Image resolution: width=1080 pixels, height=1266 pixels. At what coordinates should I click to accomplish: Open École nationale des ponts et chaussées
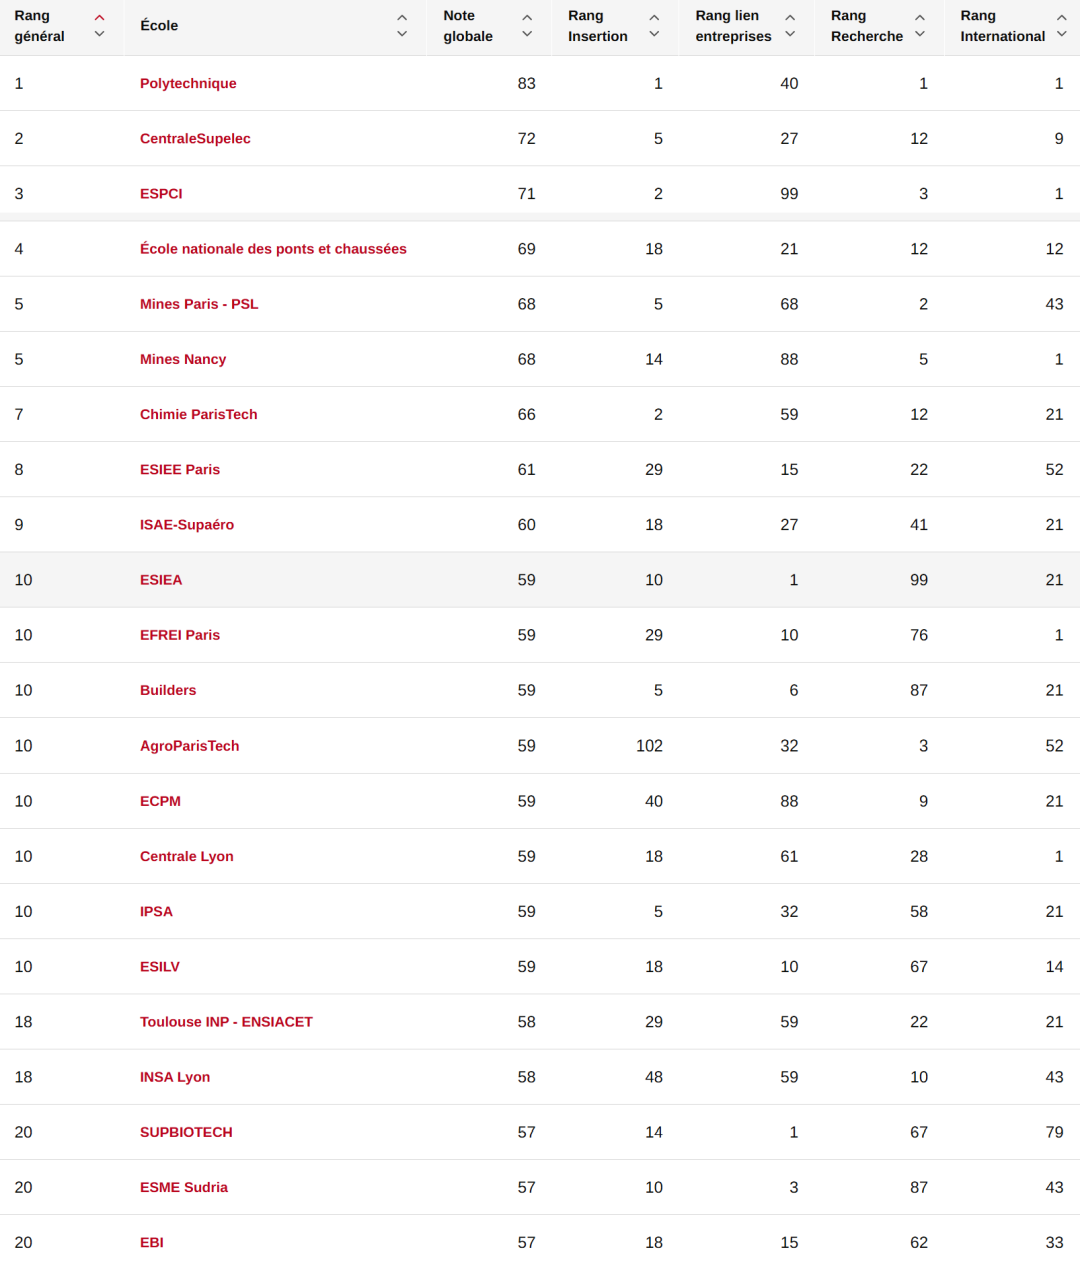tap(273, 249)
